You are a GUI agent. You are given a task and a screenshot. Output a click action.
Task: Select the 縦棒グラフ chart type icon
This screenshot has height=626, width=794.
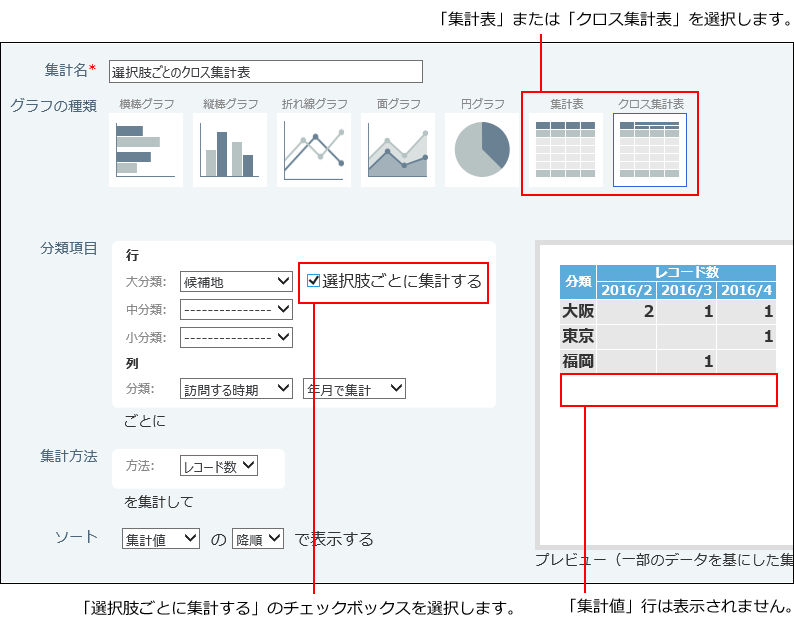click(x=230, y=150)
